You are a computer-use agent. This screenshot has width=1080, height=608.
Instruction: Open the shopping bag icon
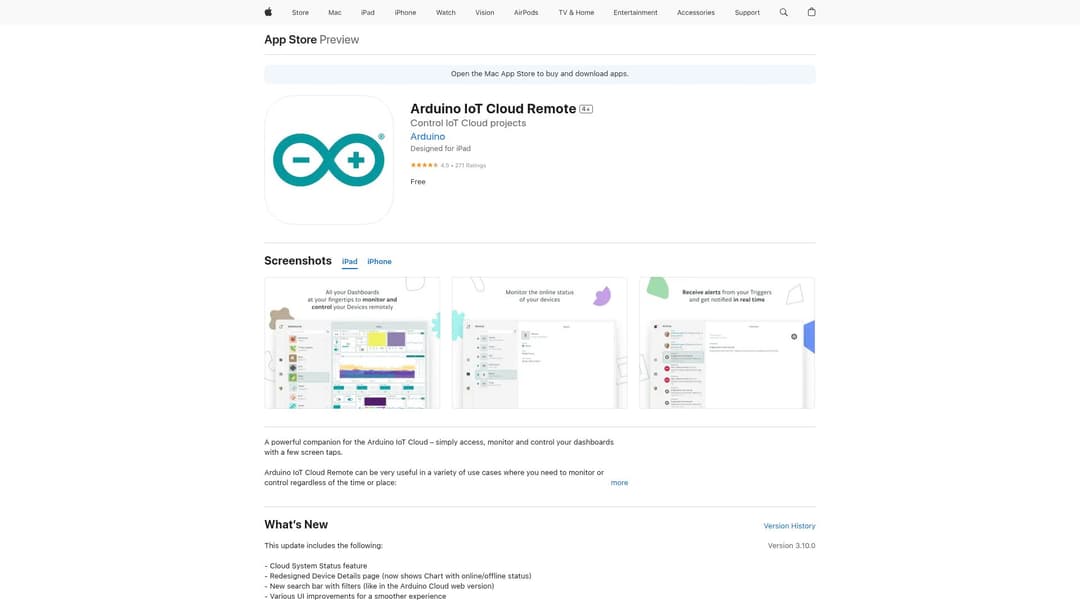[x=811, y=12]
